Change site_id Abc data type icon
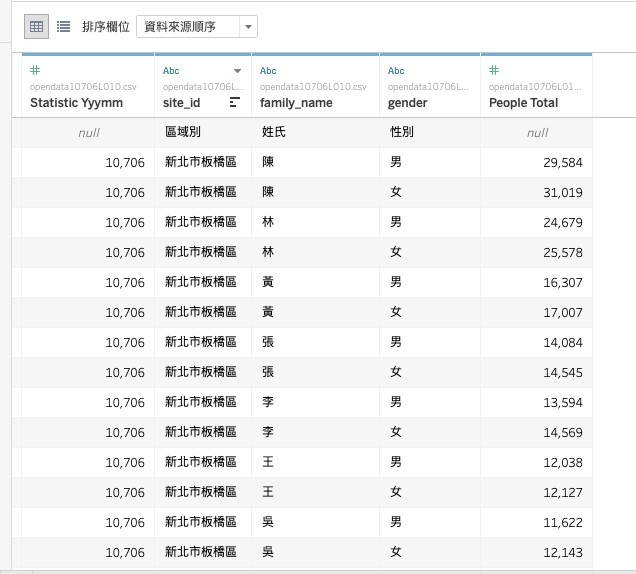Viewport: 636px width, 574px height. coord(171,71)
